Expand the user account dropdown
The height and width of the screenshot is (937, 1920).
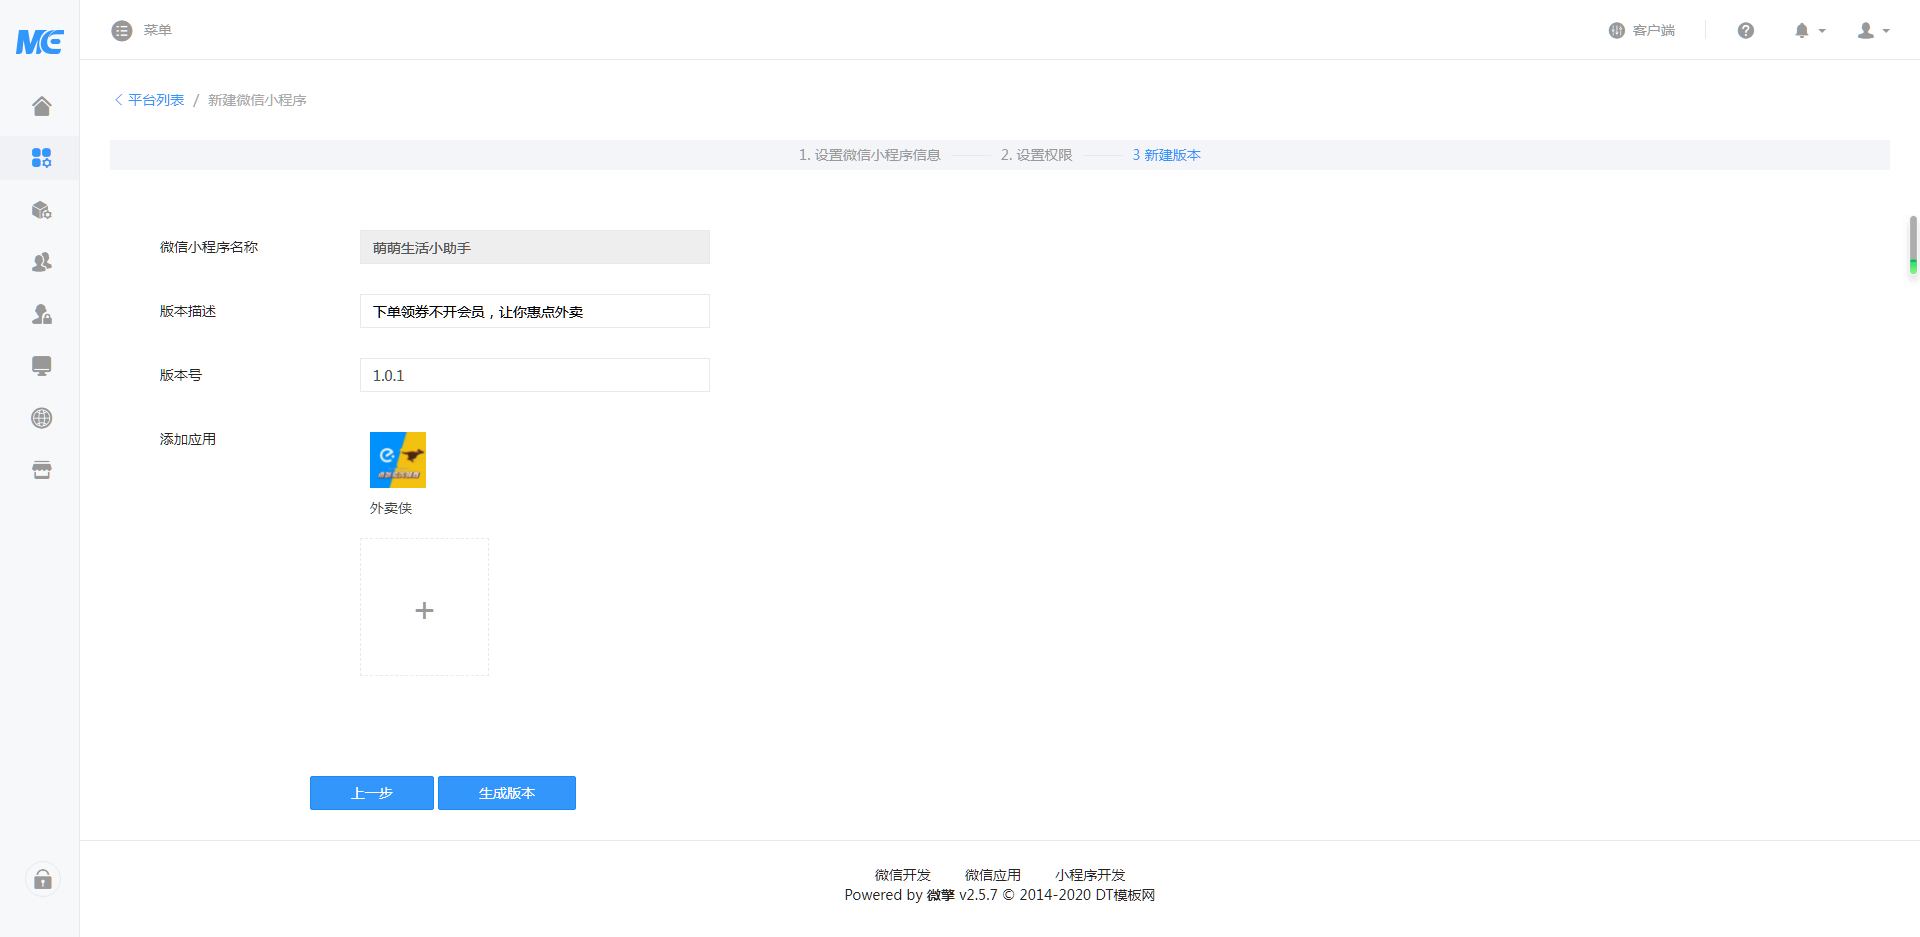coord(1873,31)
